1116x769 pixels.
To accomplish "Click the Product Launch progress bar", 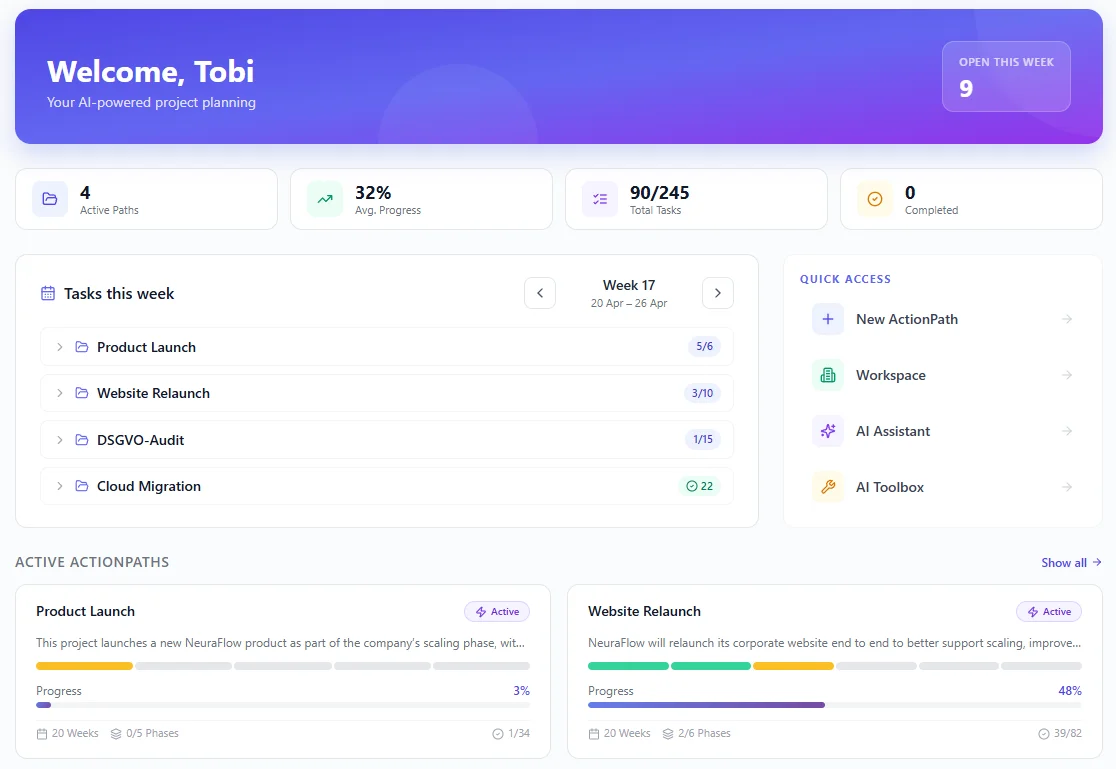I will coord(283,705).
